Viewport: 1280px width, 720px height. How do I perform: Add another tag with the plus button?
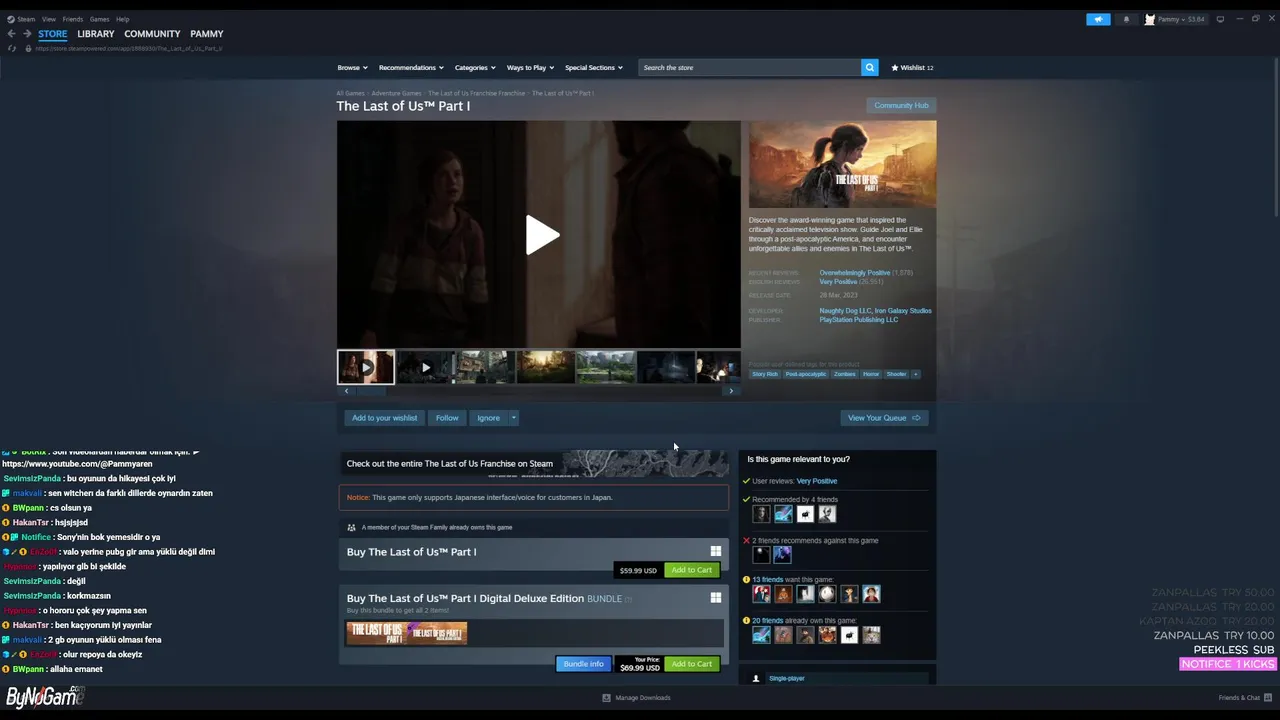pos(915,374)
